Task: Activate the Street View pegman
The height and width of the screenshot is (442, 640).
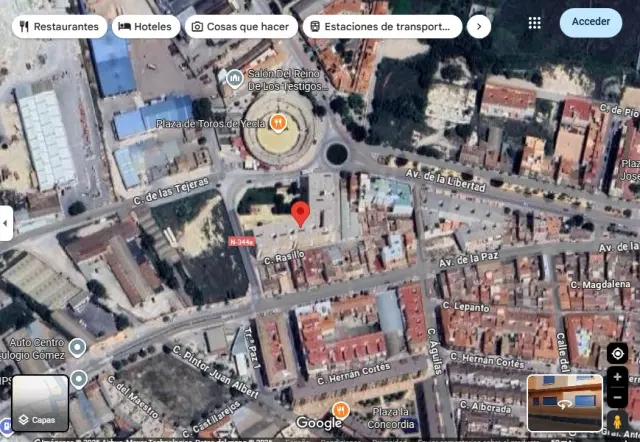Action: click(617, 422)
